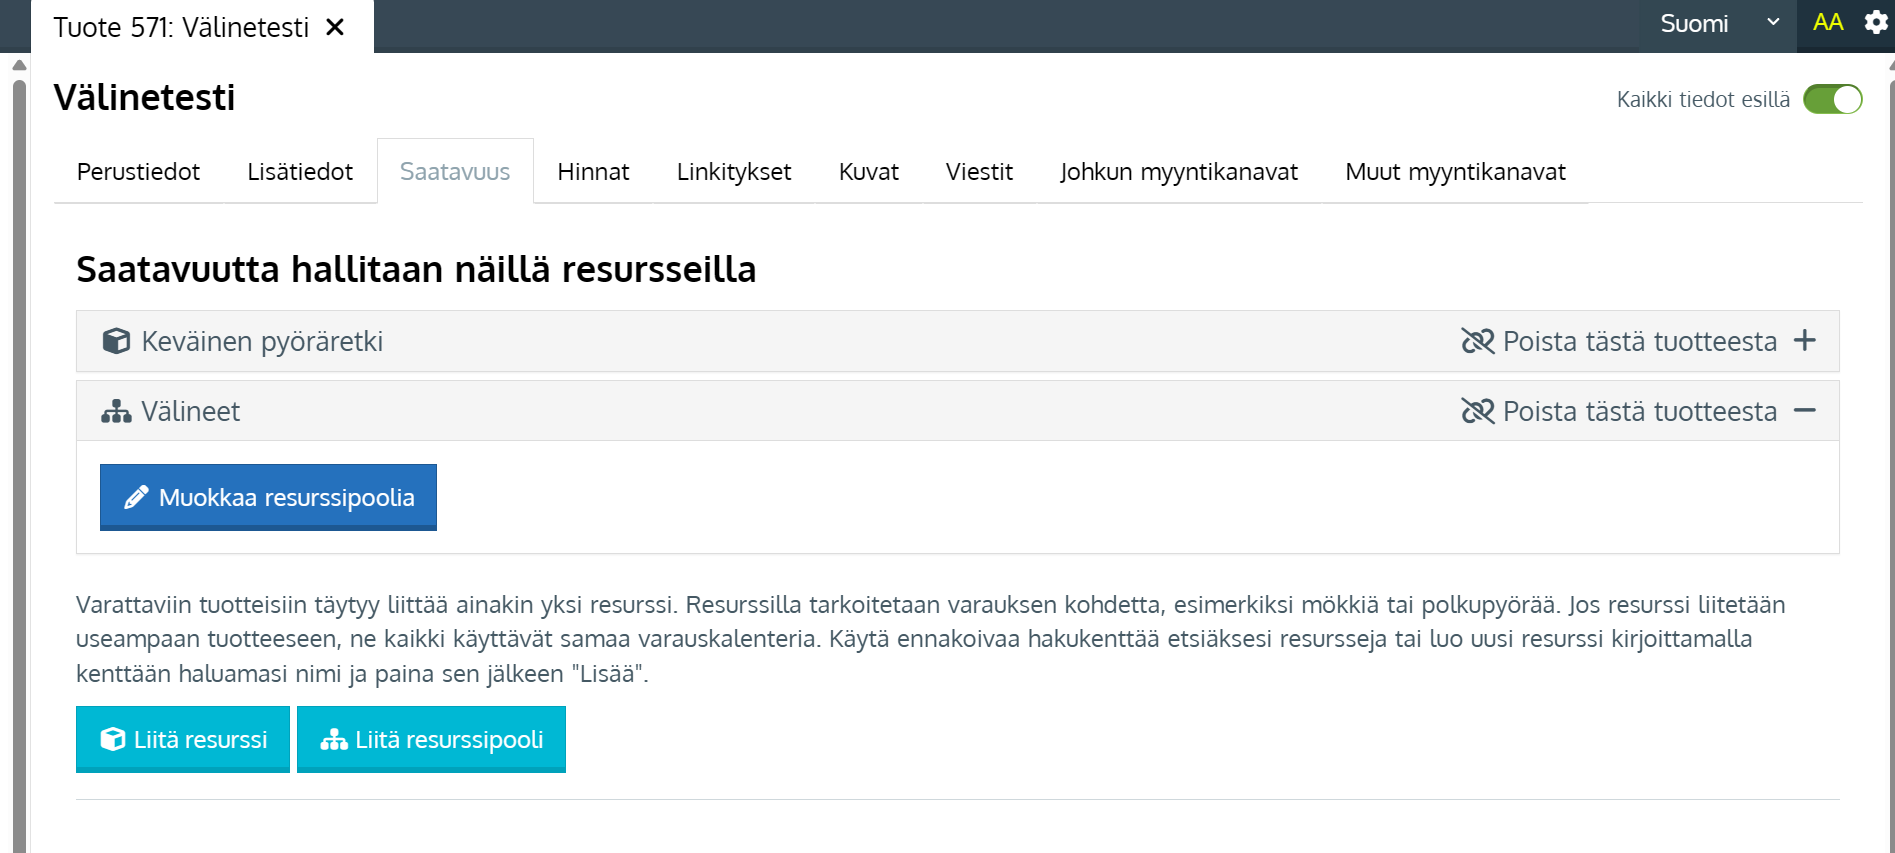Click the Välineet resource pool title

tap(190, 411)
